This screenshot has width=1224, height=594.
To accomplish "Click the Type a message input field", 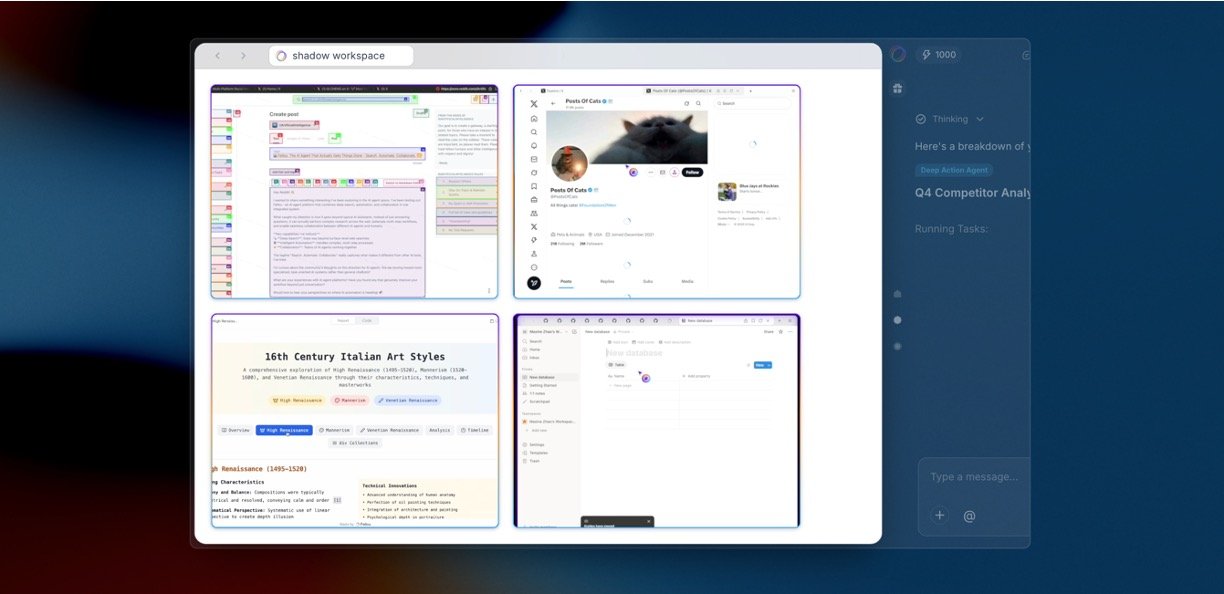I will 975,477.
